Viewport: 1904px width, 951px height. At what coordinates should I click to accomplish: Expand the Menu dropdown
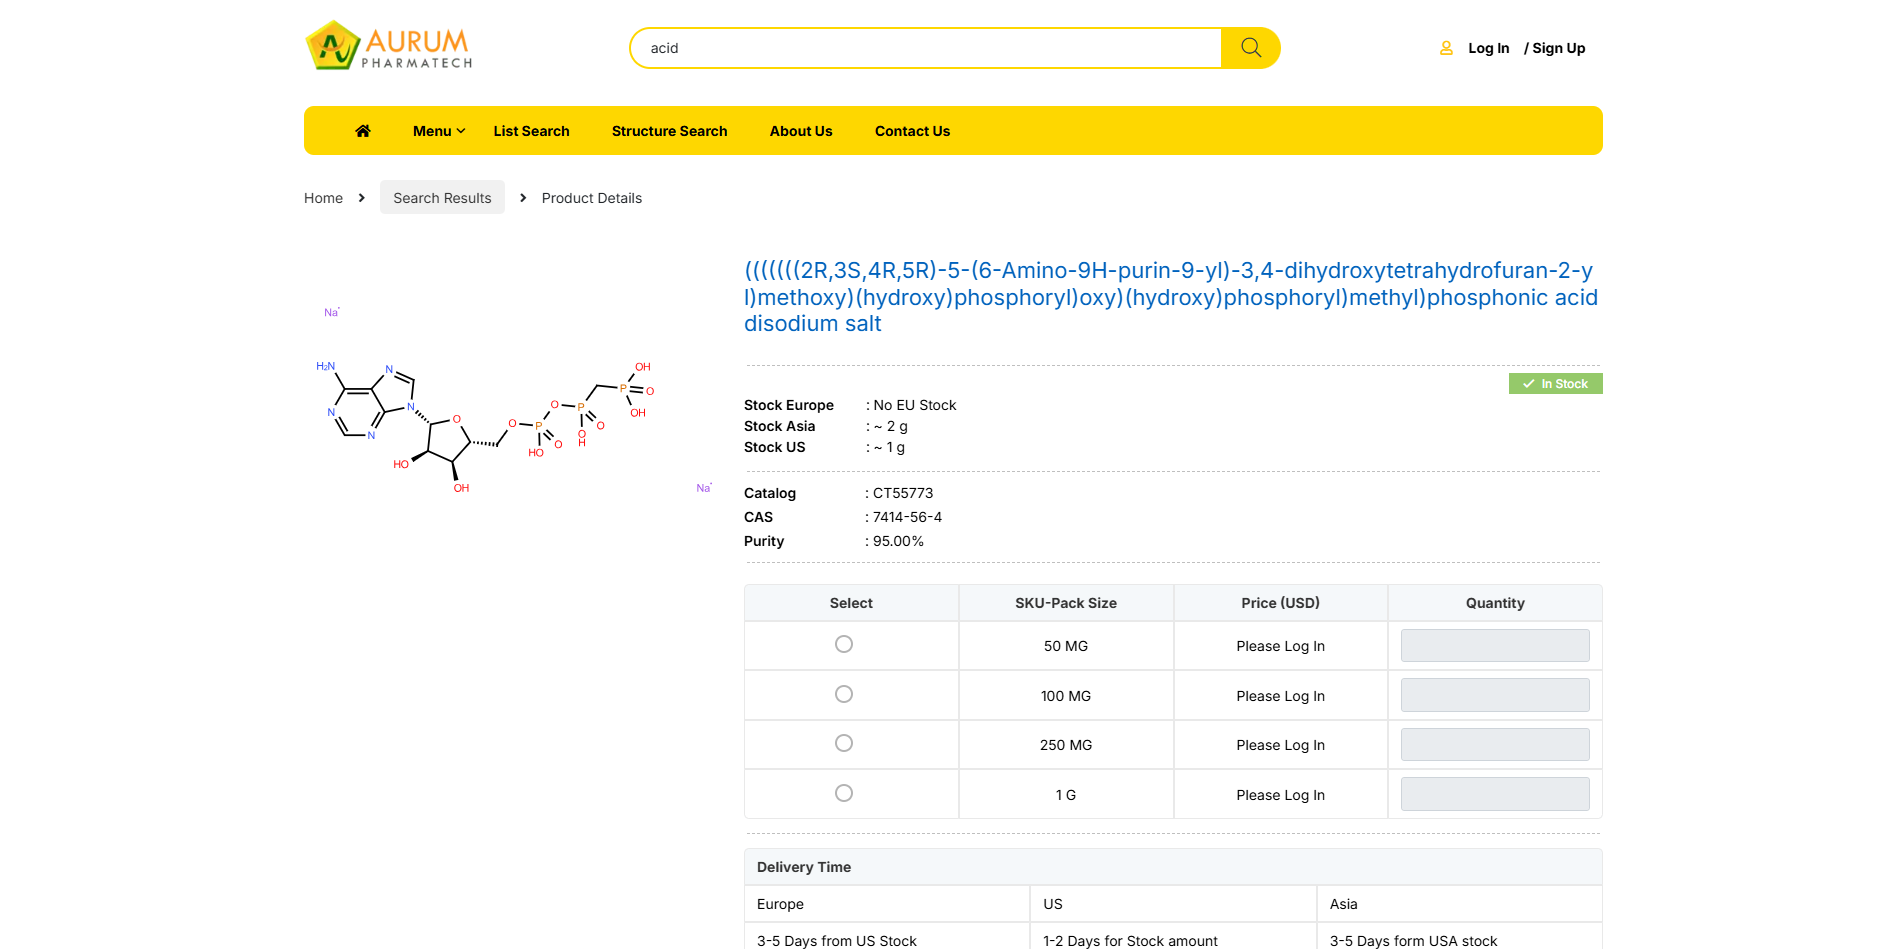point(438,131)
